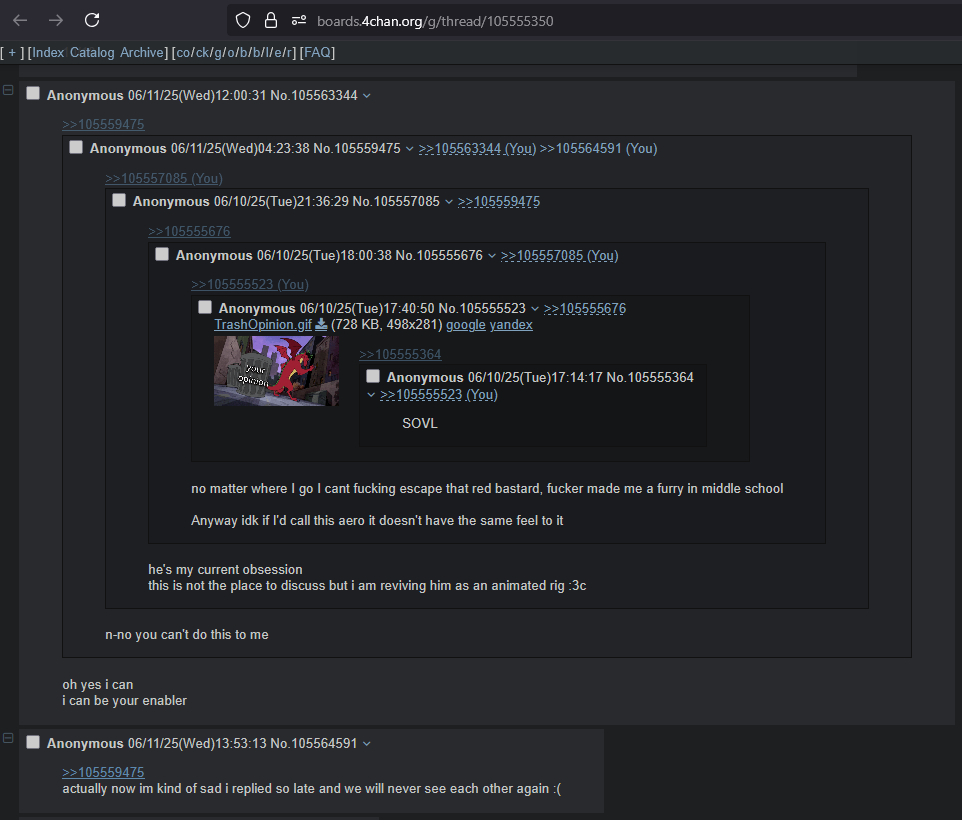The height and width of the screenshot is (820, 962).
Task: Open tracking protection shield icon
Action: [x=243, y=21]
